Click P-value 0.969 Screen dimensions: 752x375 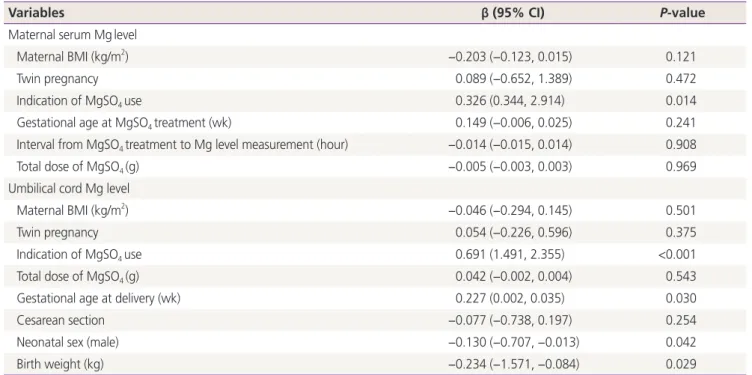pyautogui.click(x=681, y=167)
